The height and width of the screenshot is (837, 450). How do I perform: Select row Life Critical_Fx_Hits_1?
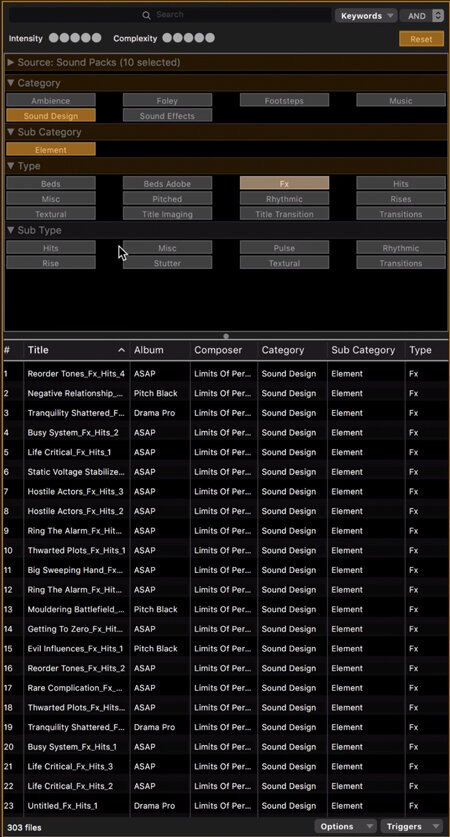coord(225,452)
